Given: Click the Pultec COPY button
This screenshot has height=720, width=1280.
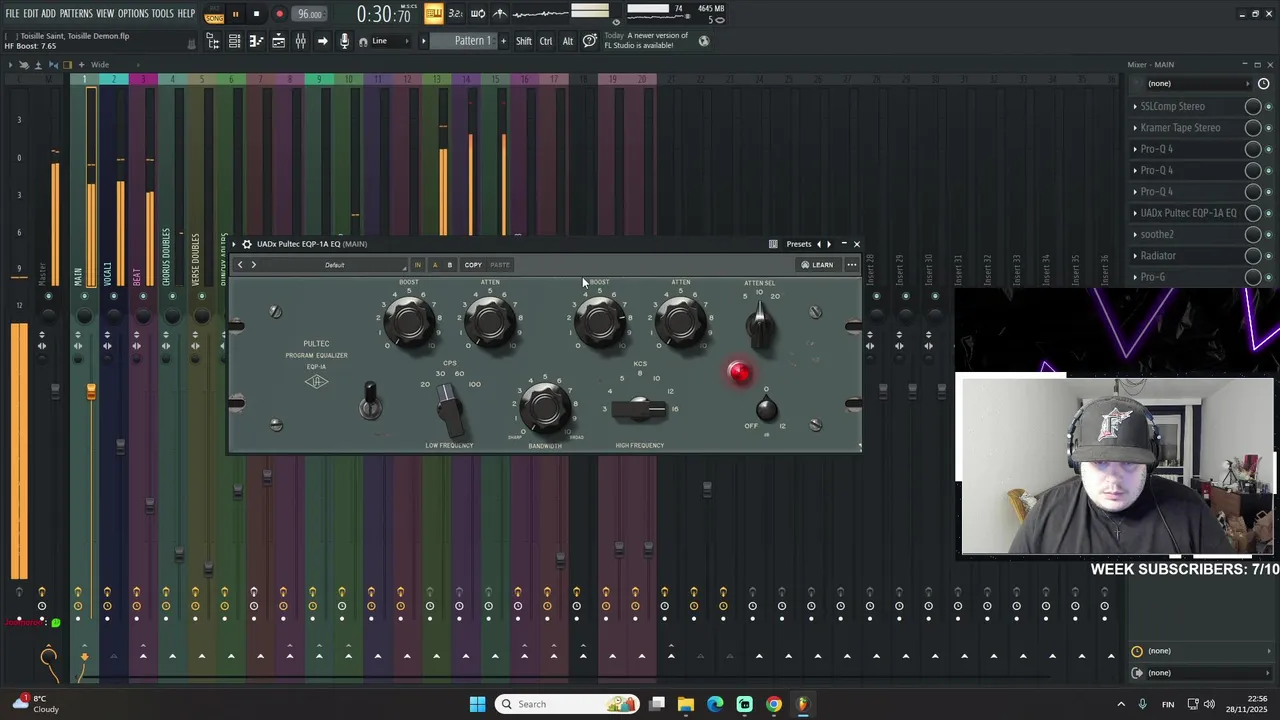Looking at the screenshot, I should pos(473,265).
